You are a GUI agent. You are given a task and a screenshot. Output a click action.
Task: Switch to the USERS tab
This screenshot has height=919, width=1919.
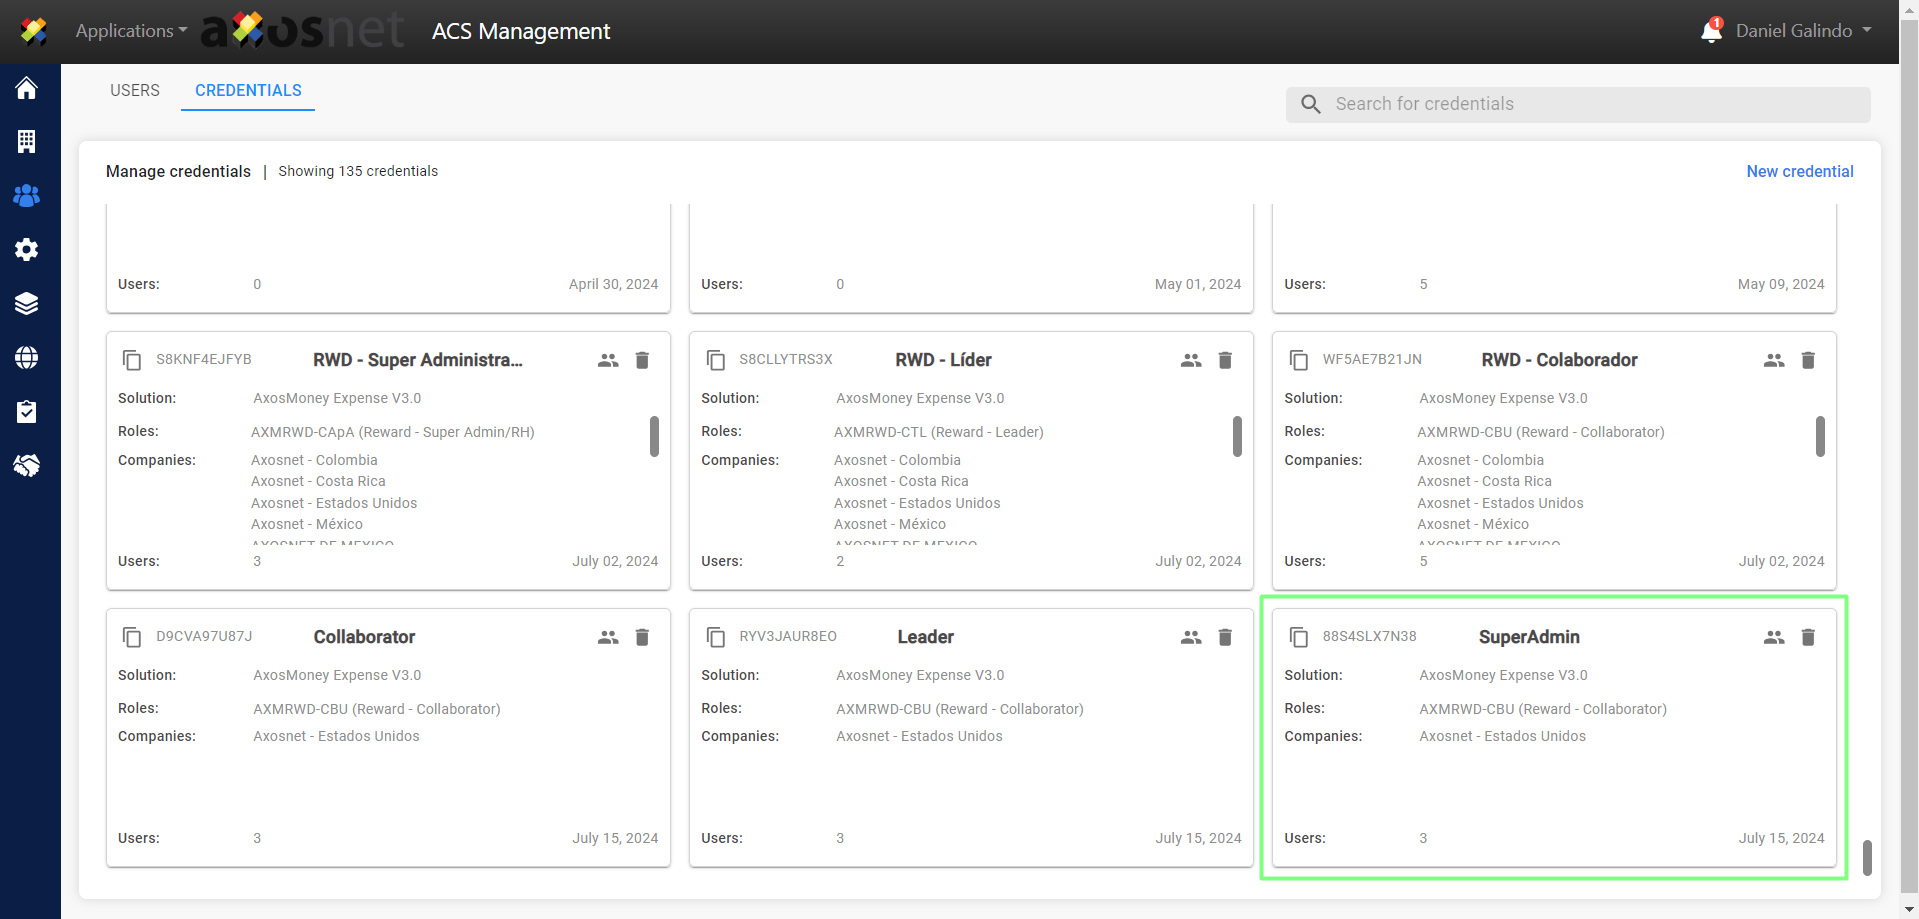(x=135, y=90)
